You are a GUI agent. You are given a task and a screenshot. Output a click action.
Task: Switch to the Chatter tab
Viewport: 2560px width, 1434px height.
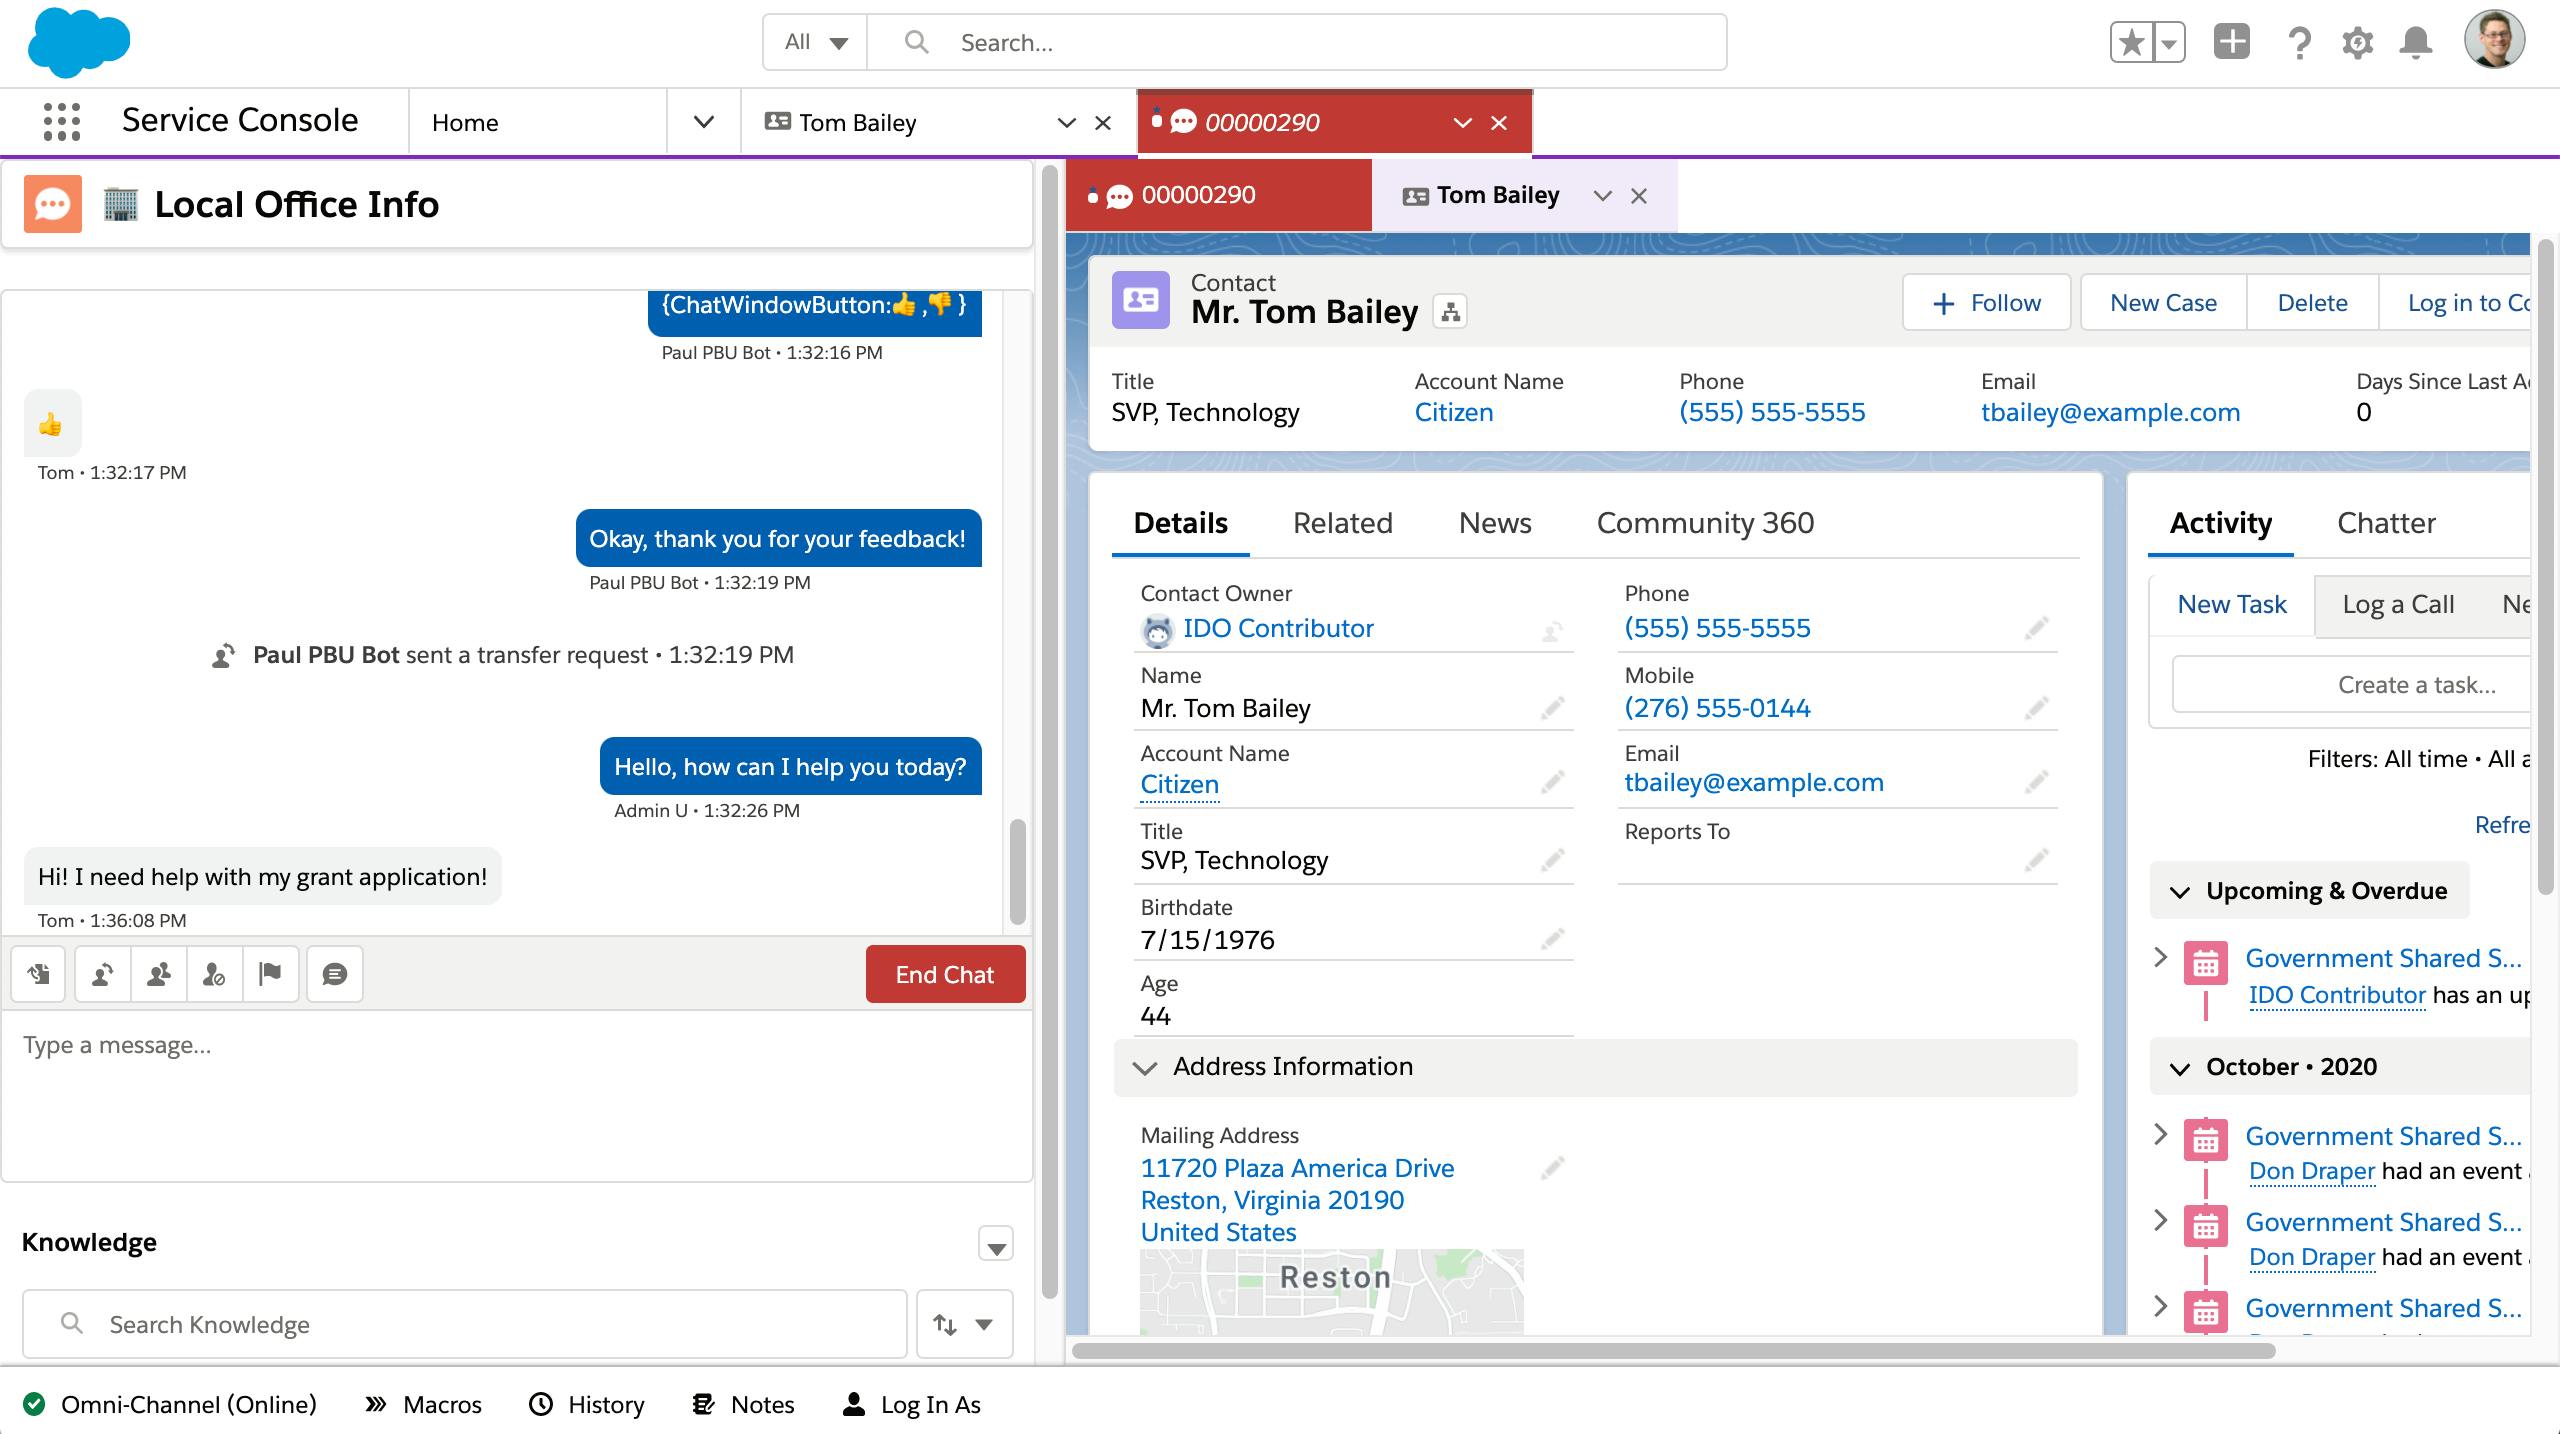[2386, 523]
